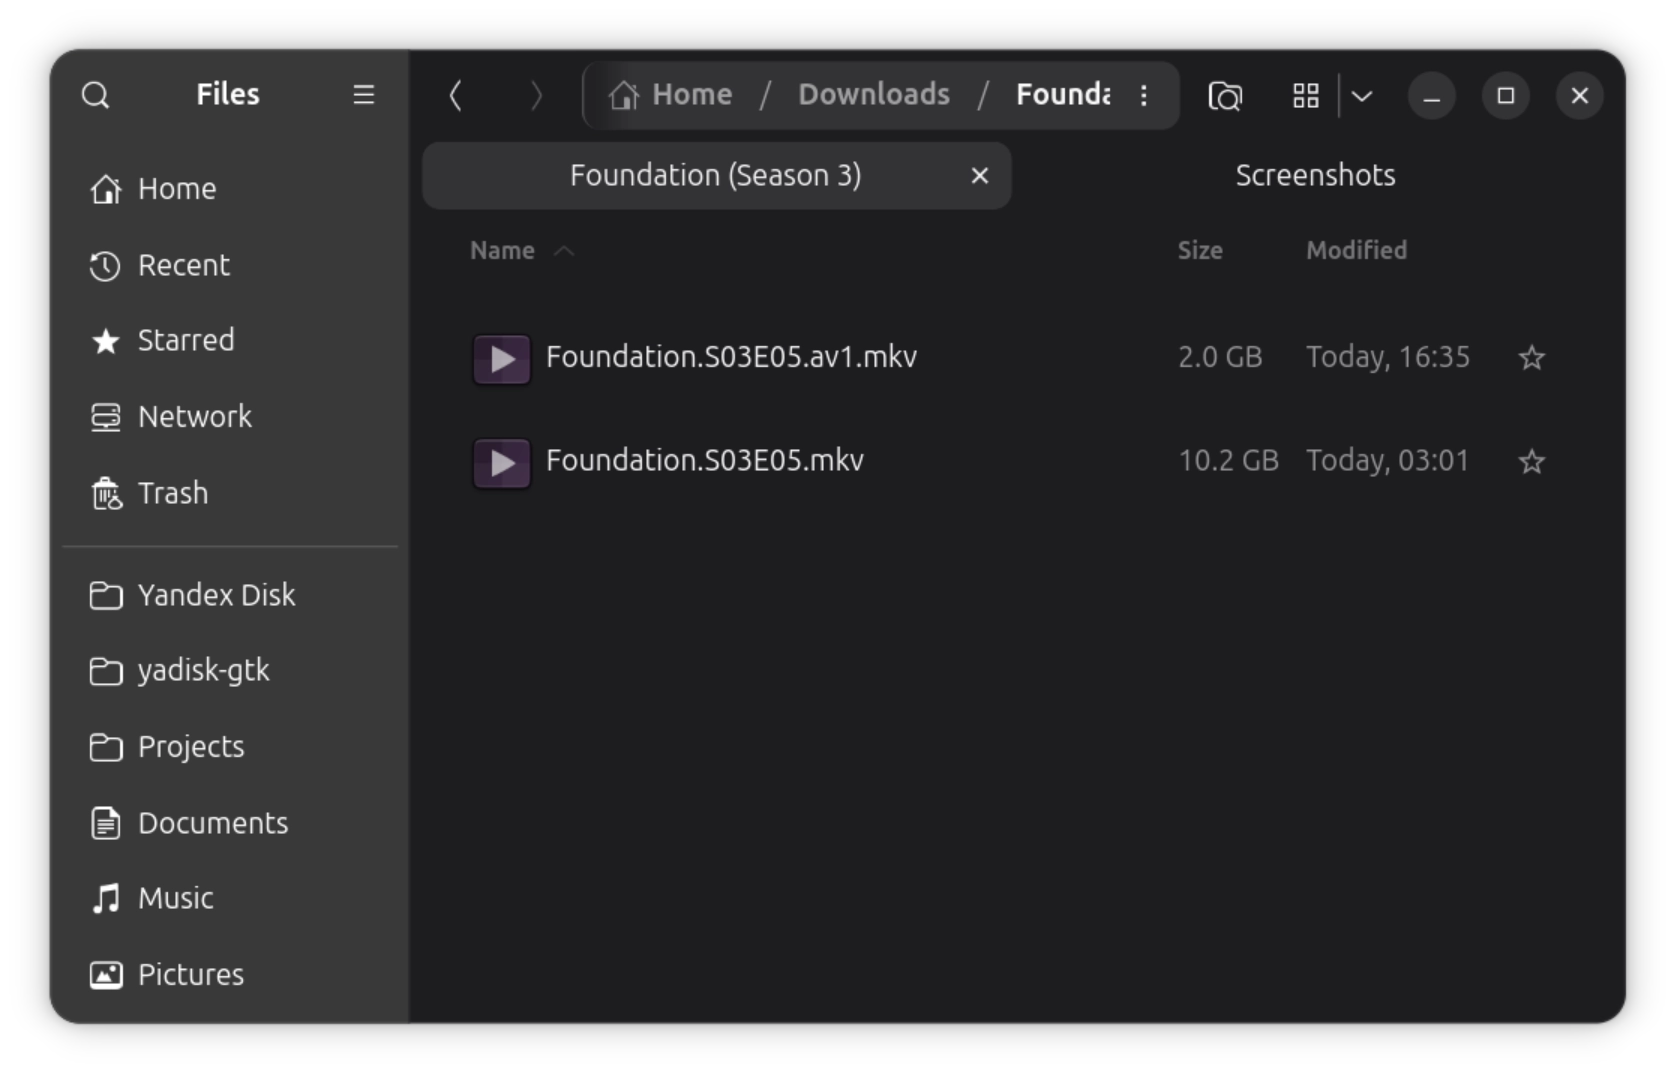Open Trash in the sidebar
The image size is (1676, 1074).
230,493
